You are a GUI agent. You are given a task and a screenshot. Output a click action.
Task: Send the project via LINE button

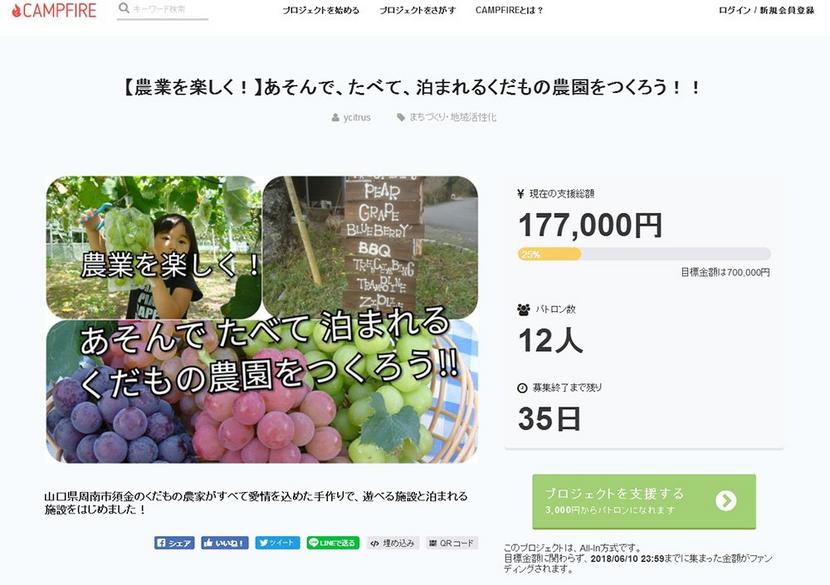pyautogui.click(x=333, y=543)
